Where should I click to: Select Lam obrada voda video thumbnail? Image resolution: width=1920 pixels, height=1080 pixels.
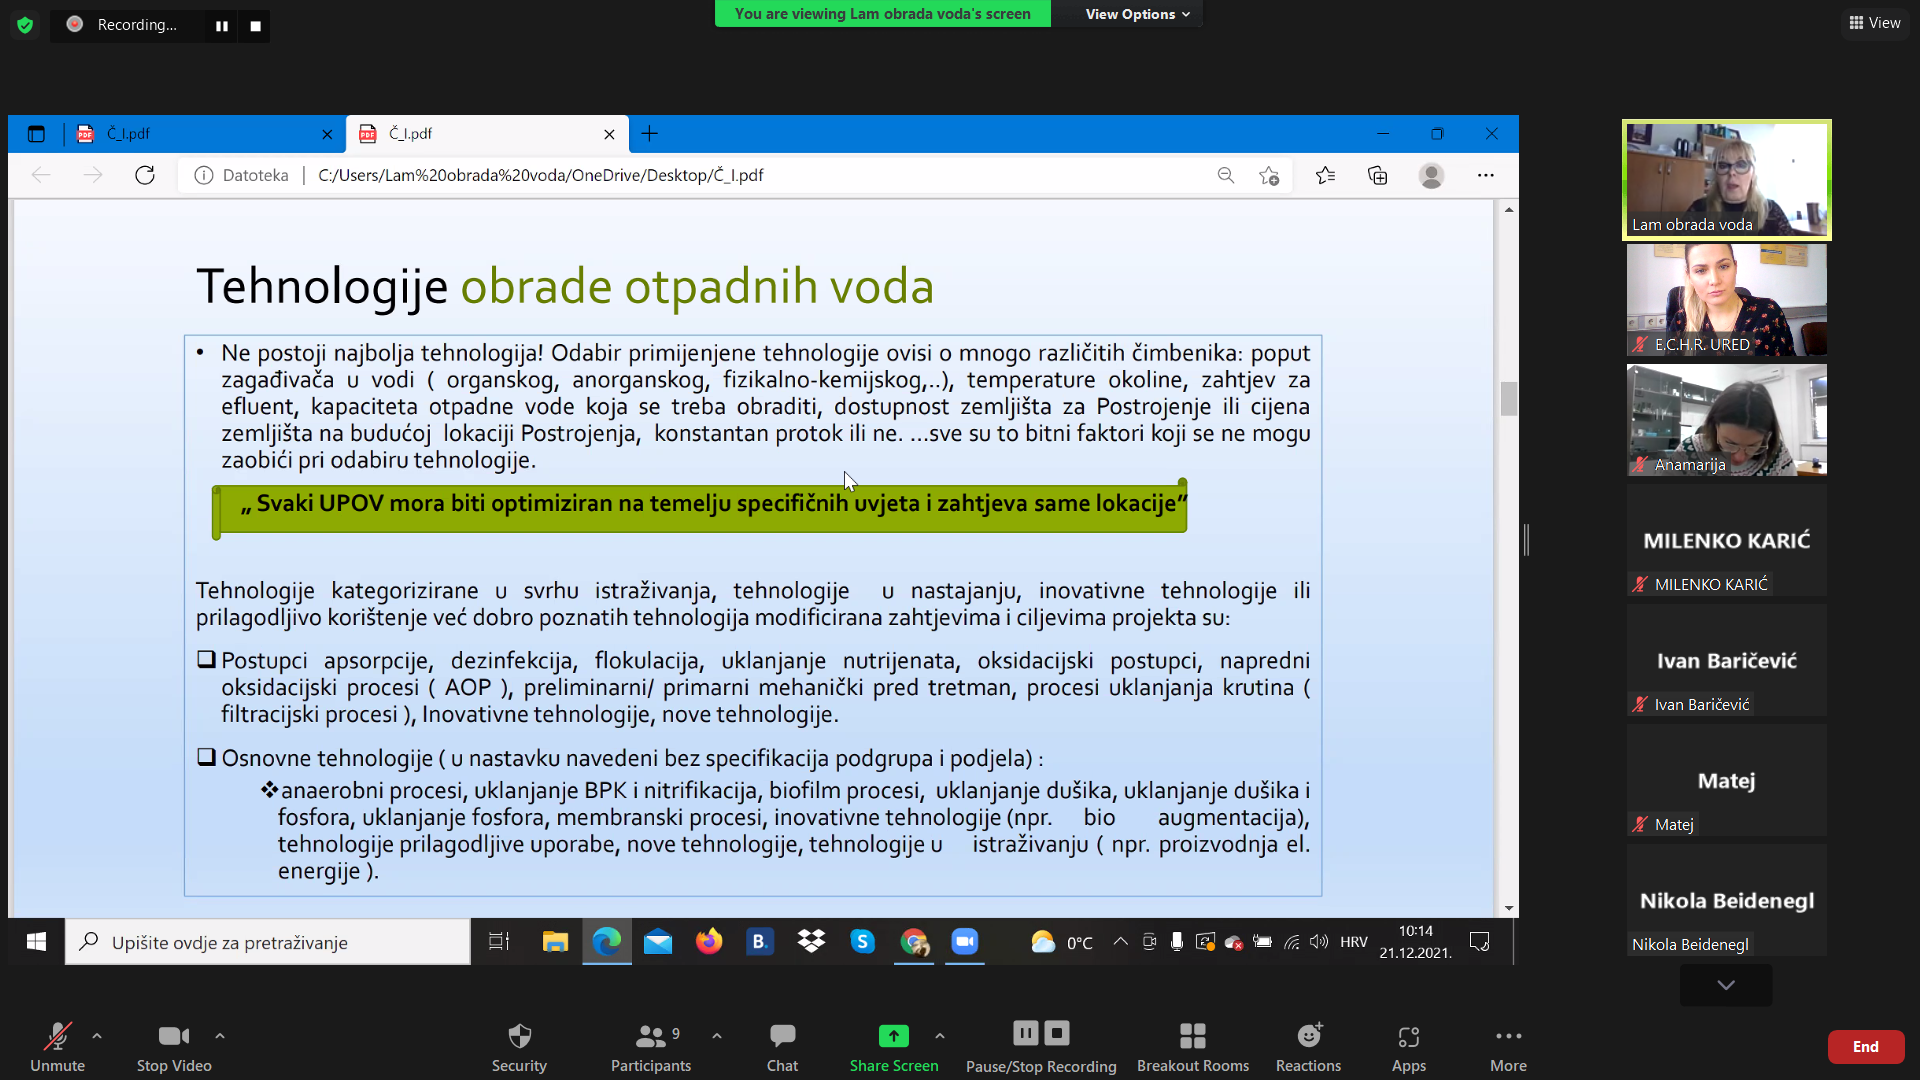pyautogui.click(x=1726, y=180)
